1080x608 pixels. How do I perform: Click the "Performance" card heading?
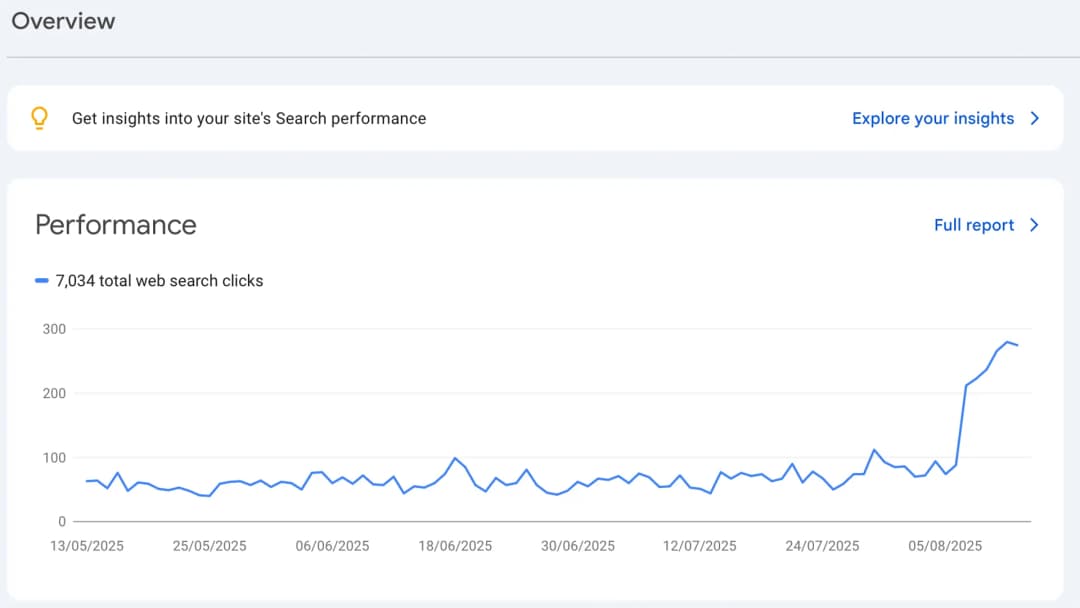click(116, 225)
